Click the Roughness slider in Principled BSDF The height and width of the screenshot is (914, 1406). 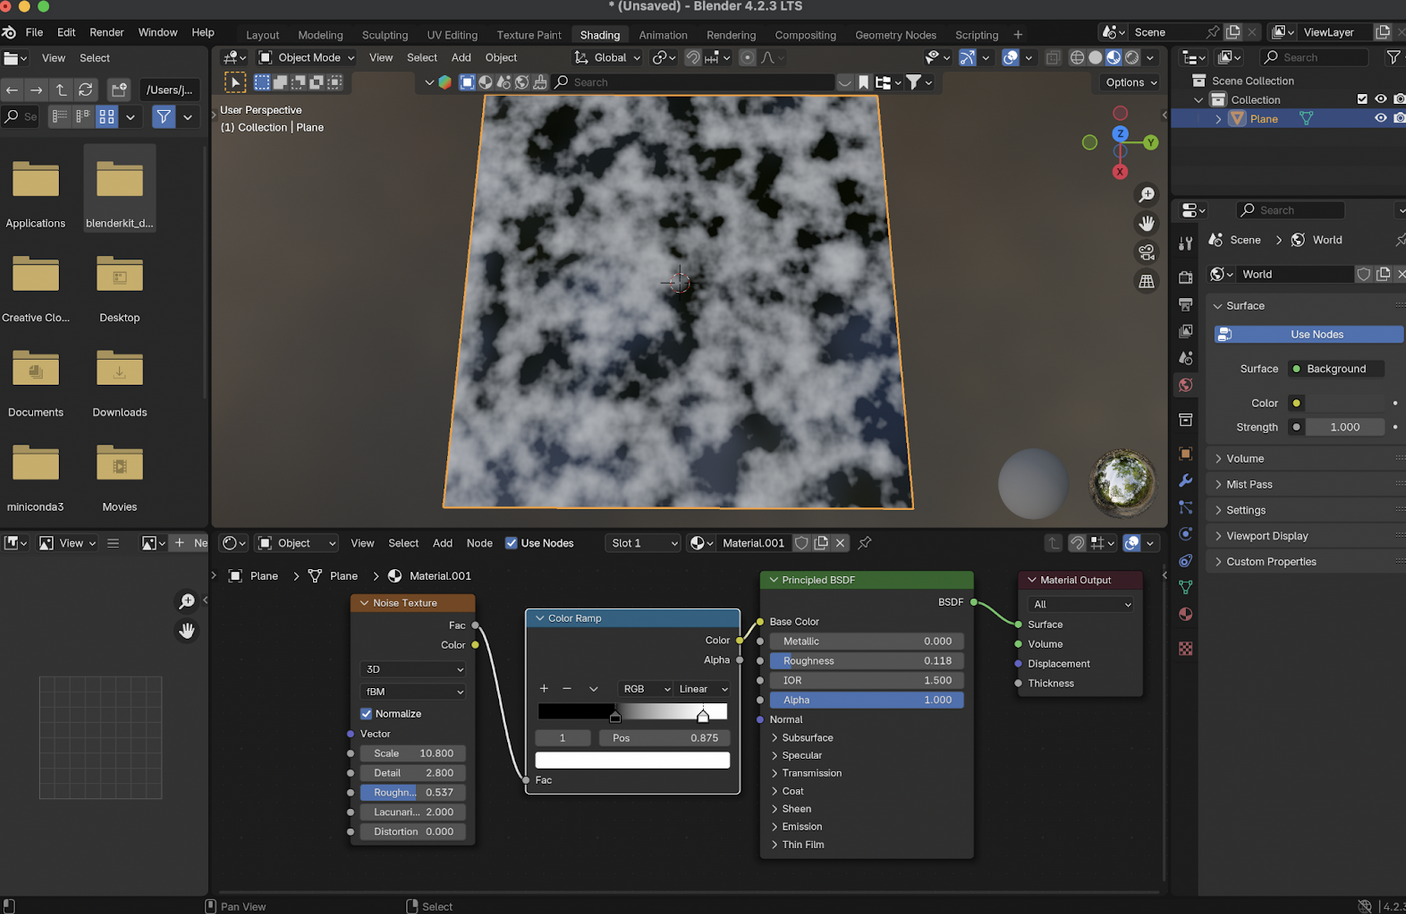(866, 661)
